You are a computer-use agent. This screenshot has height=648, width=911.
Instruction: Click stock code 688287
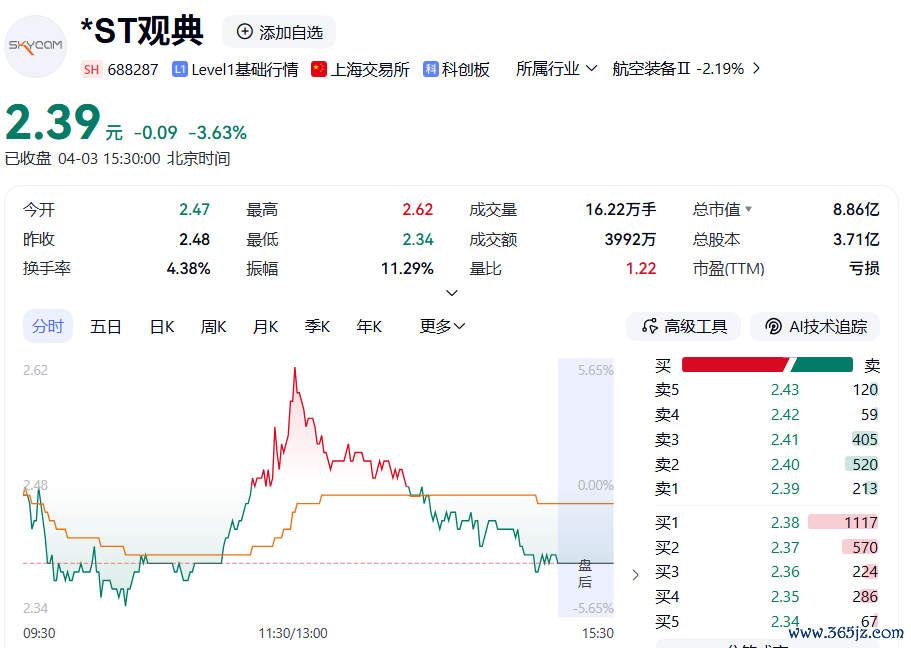(x=132, y=70)
